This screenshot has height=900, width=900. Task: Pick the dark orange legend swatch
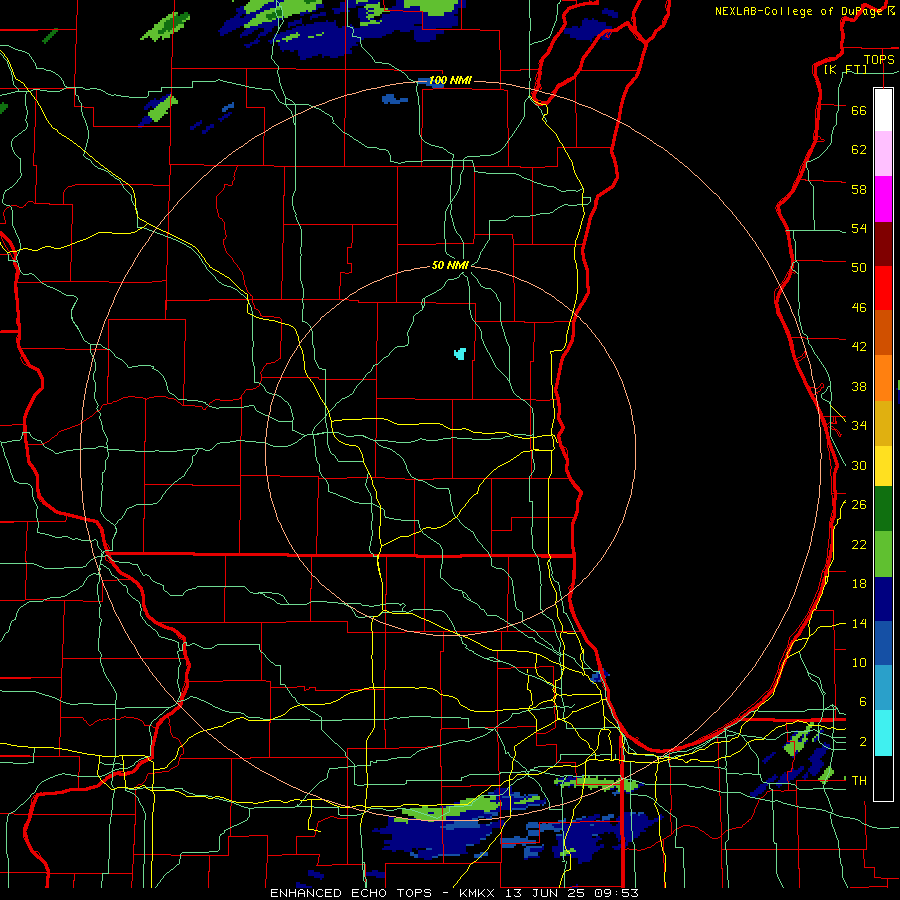coord(883,333)
